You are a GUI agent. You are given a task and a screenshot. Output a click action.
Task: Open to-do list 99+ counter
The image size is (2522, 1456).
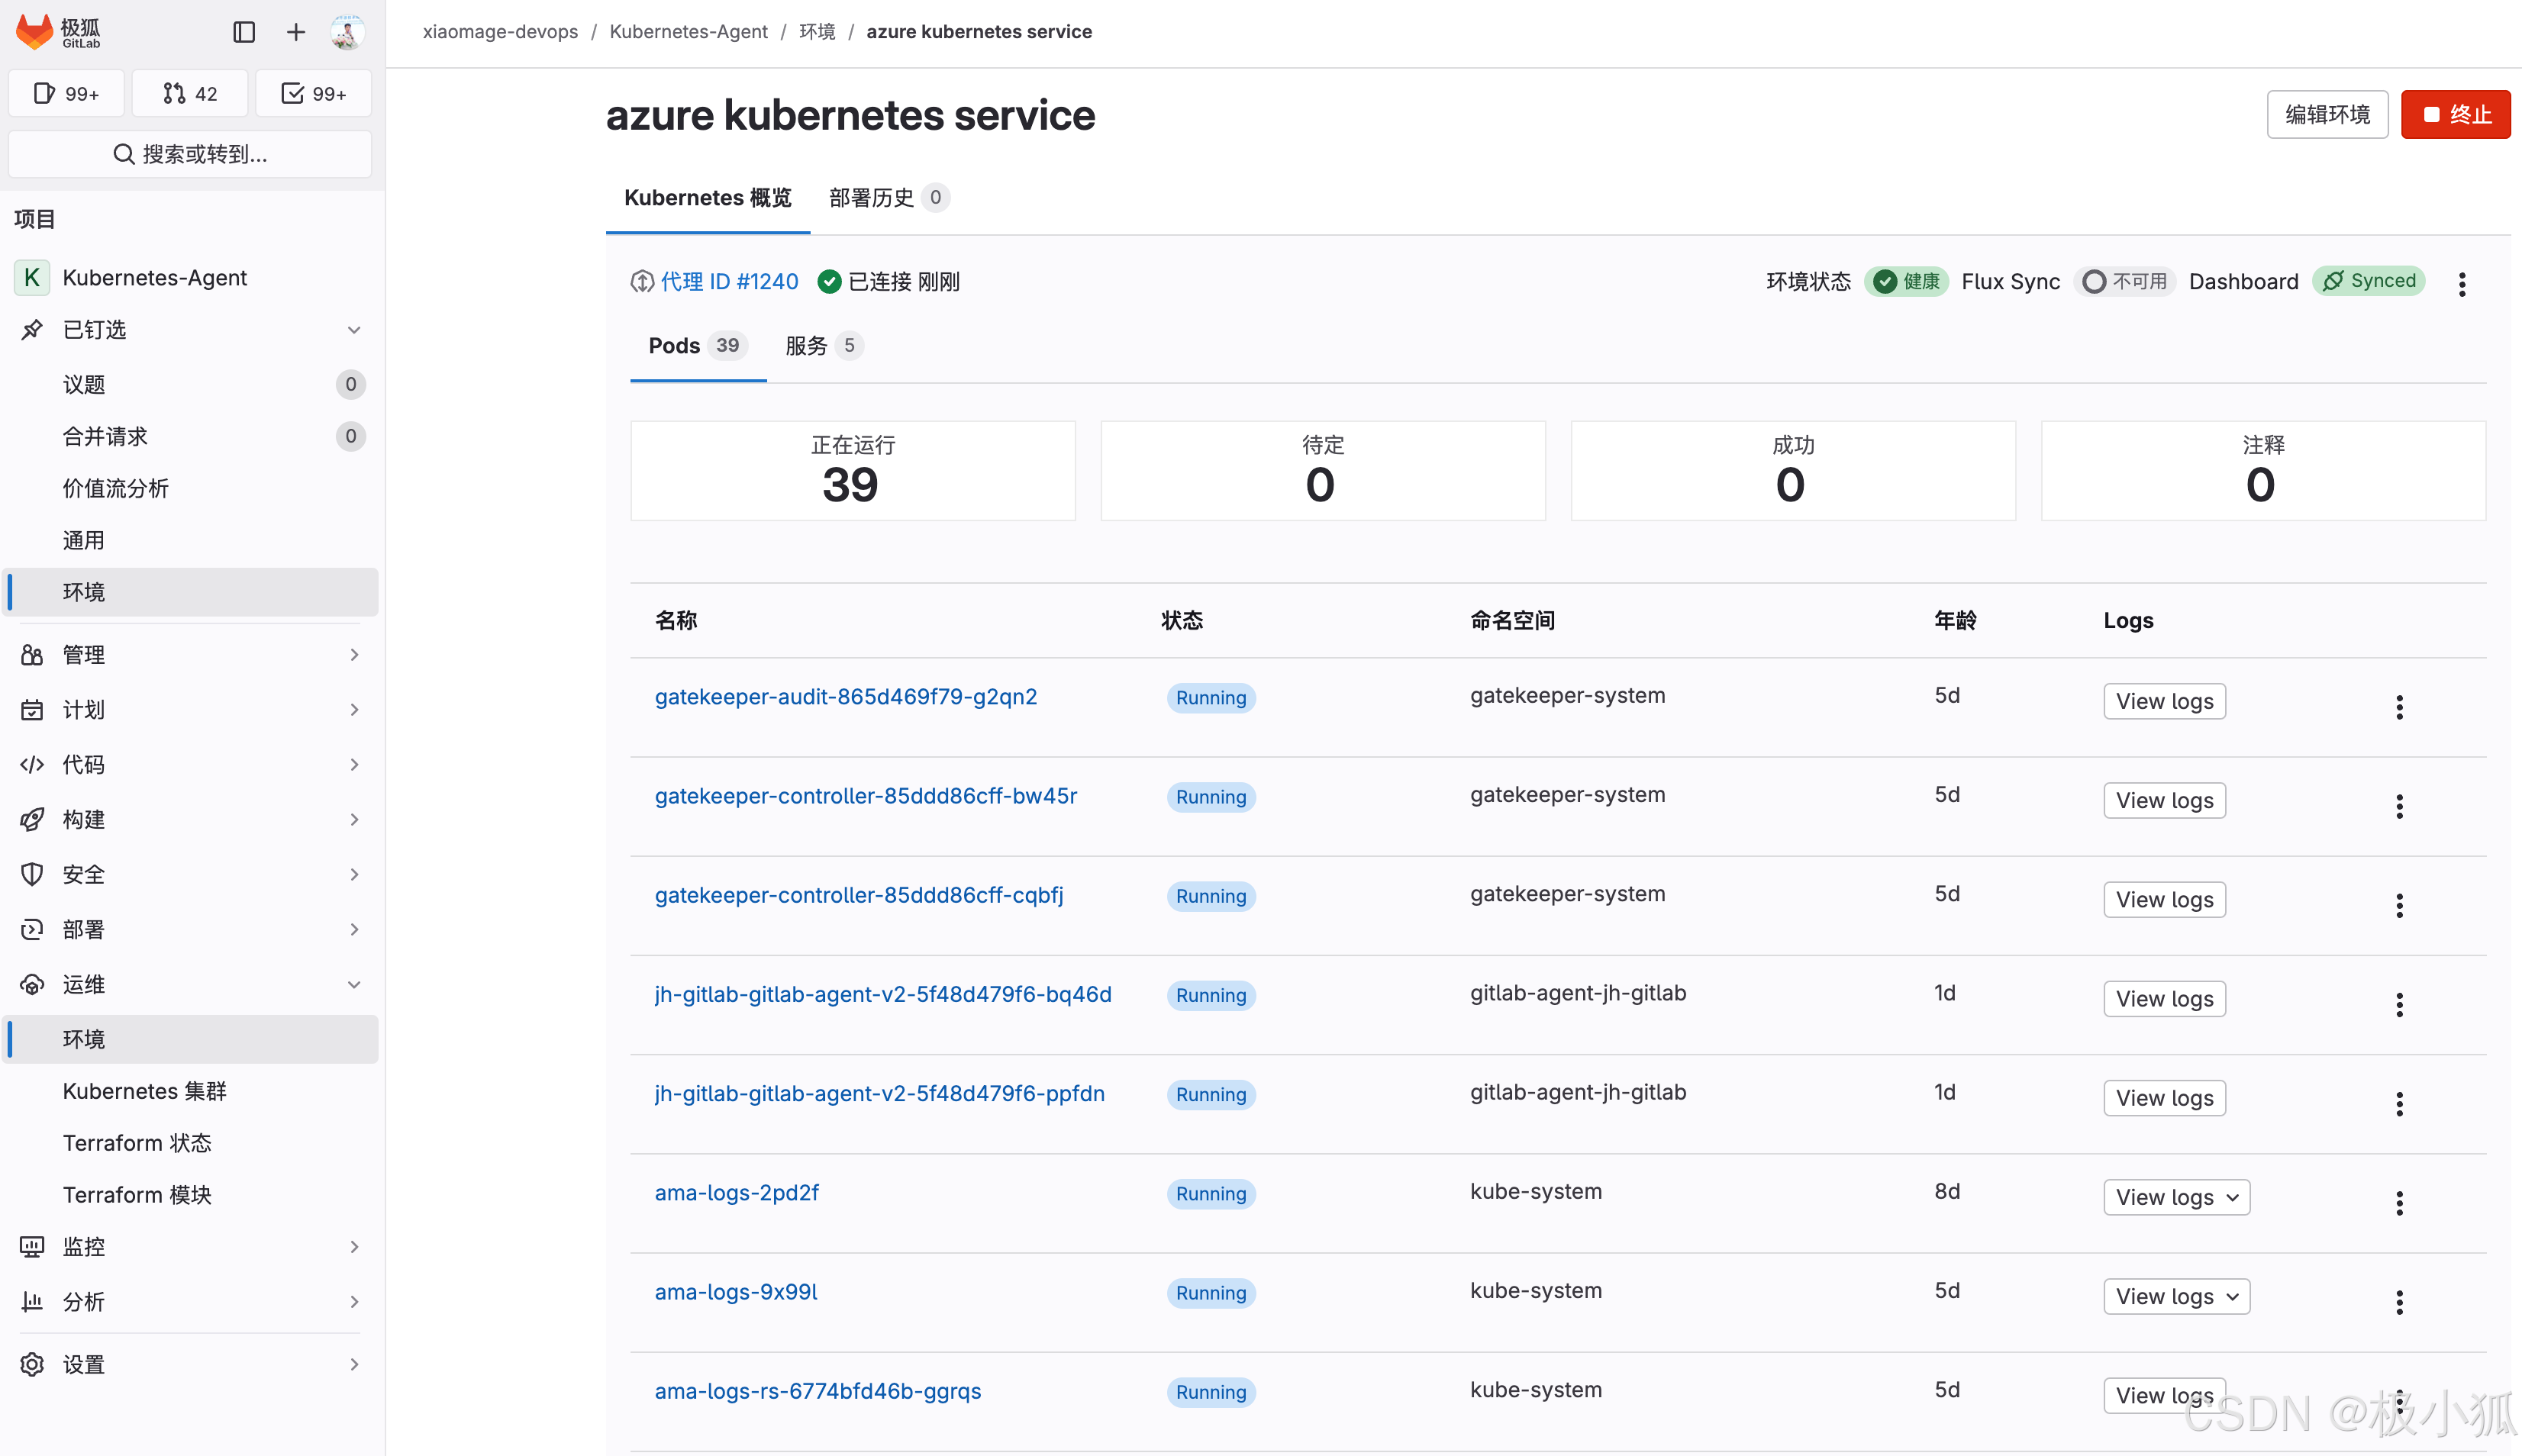pyautogui.click(x=314, y=93)
